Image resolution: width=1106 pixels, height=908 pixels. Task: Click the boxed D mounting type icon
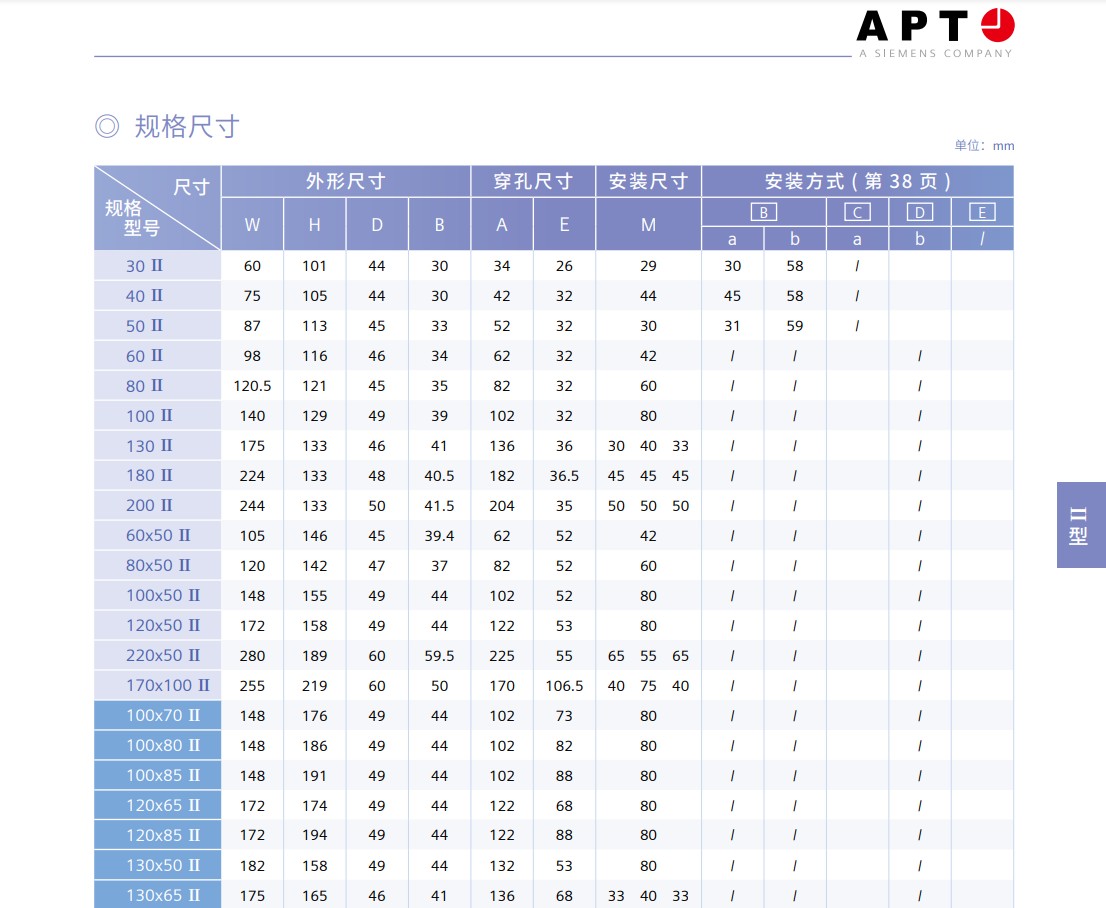coord(919,212)
